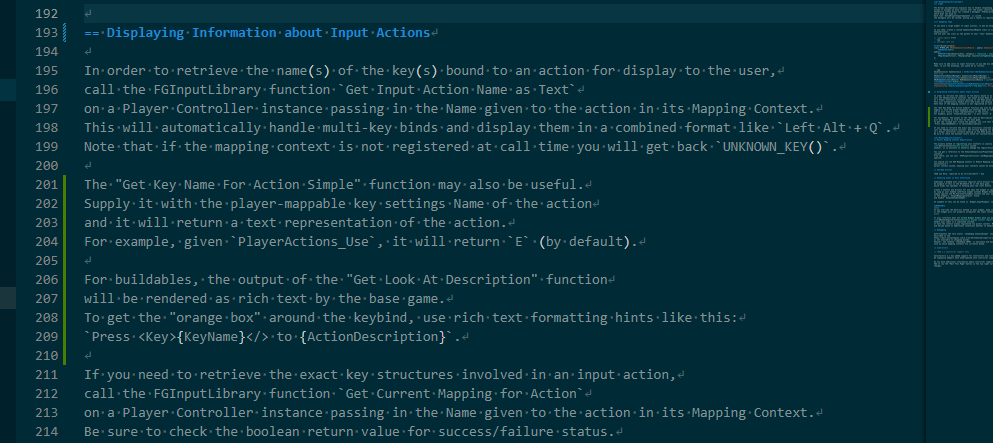This screenshot has height=443, width=993.
Task: Click line number 198 in the gutter
Action: 47,128
